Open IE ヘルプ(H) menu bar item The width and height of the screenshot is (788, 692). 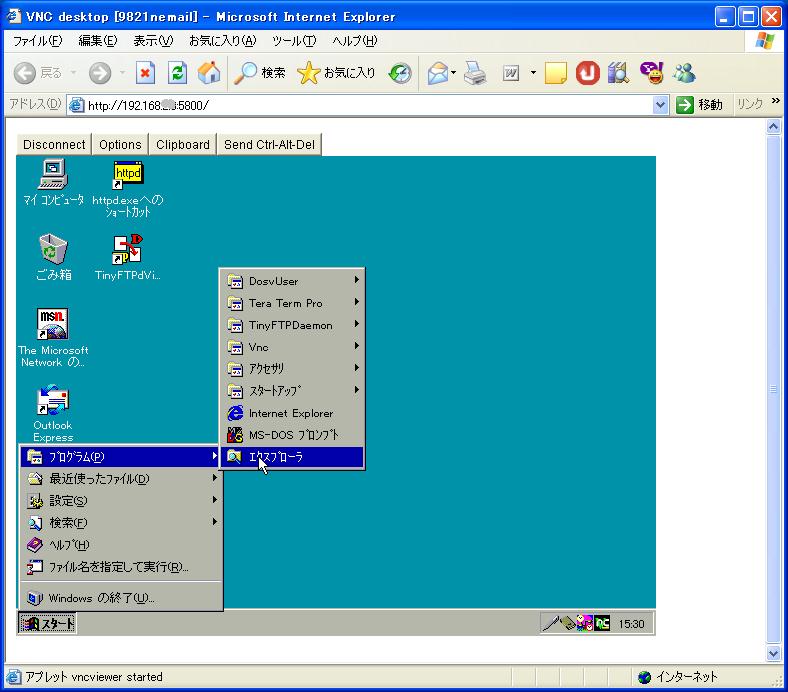pos(354,41)
